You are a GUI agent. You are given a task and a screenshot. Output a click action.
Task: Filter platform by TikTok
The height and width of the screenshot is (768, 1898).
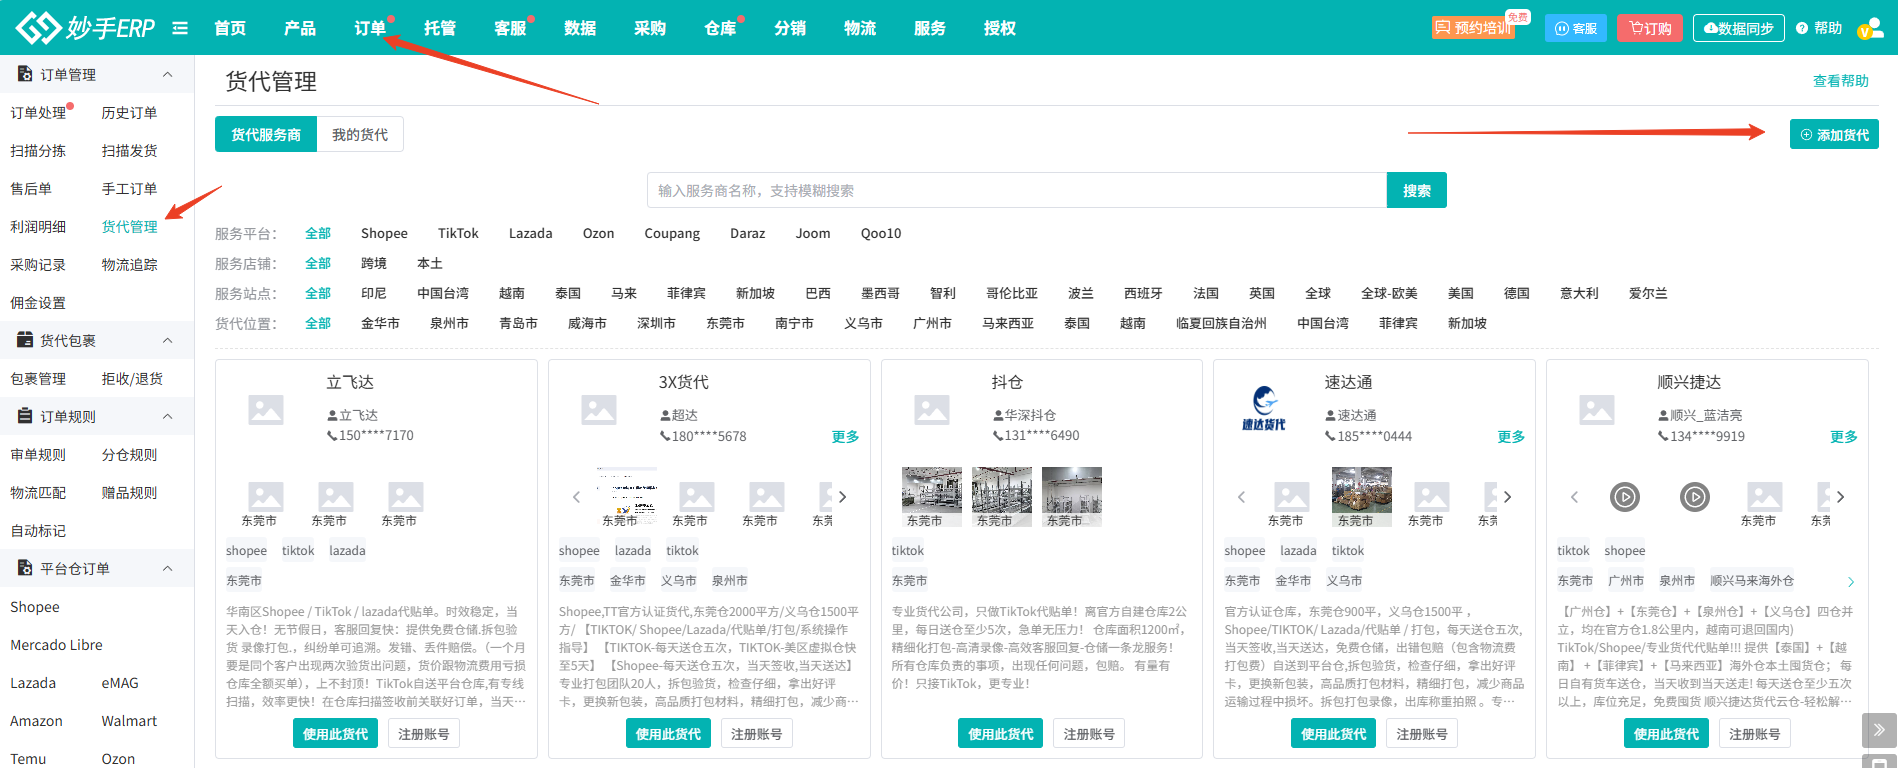[458, 233]
